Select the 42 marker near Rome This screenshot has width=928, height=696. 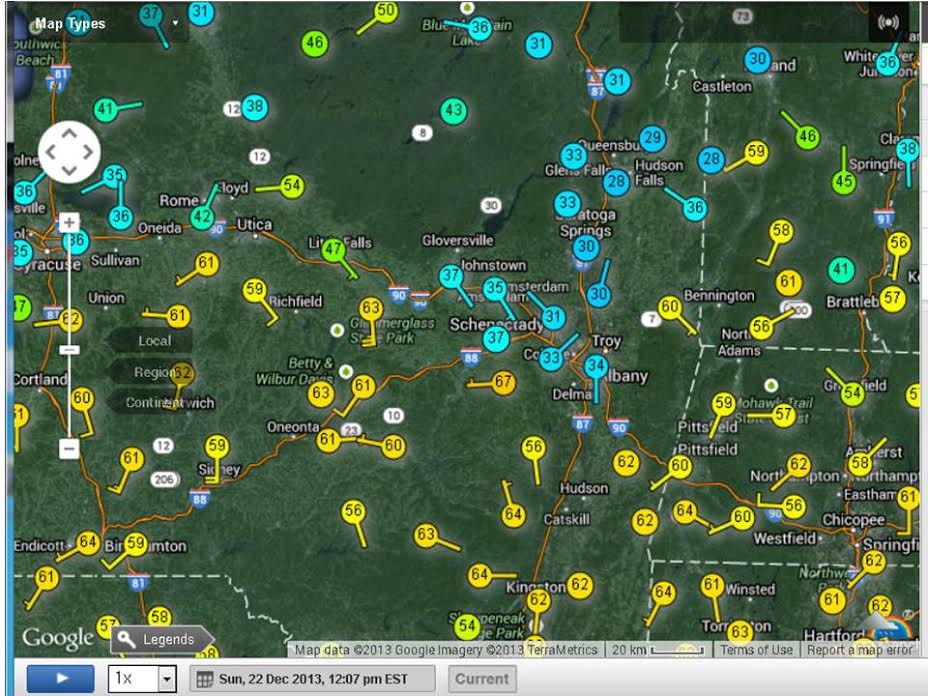(x=202, y=217)
